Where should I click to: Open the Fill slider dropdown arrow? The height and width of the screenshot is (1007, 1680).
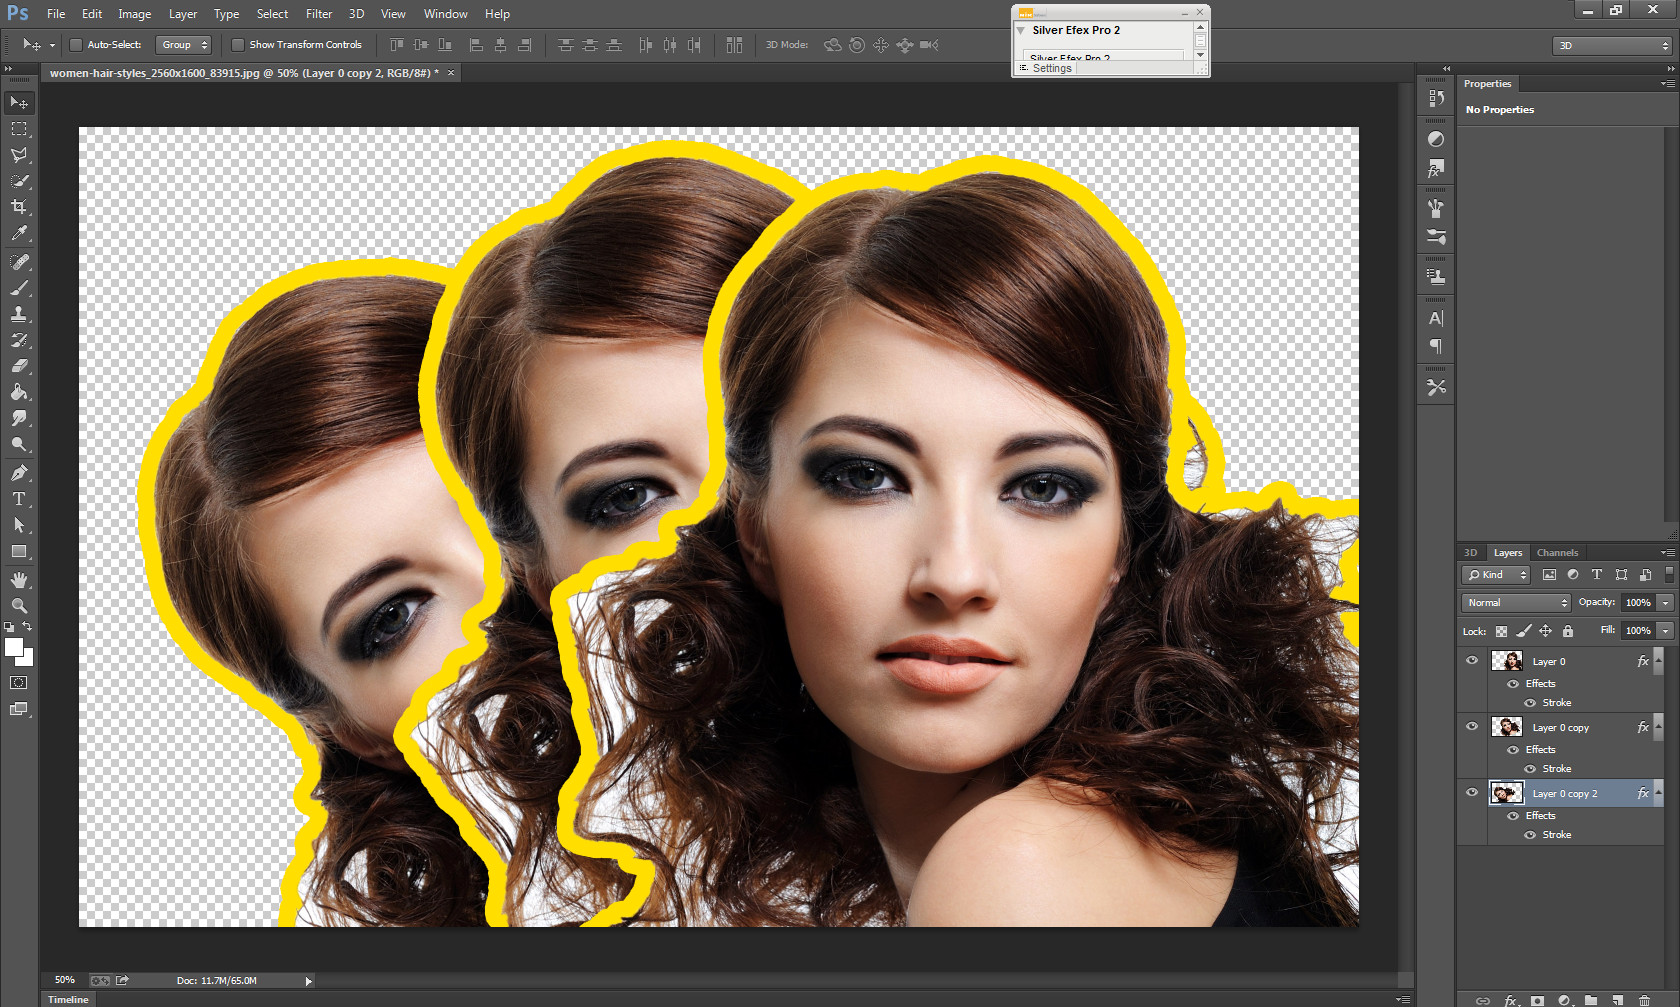[x=1666, y=630]
